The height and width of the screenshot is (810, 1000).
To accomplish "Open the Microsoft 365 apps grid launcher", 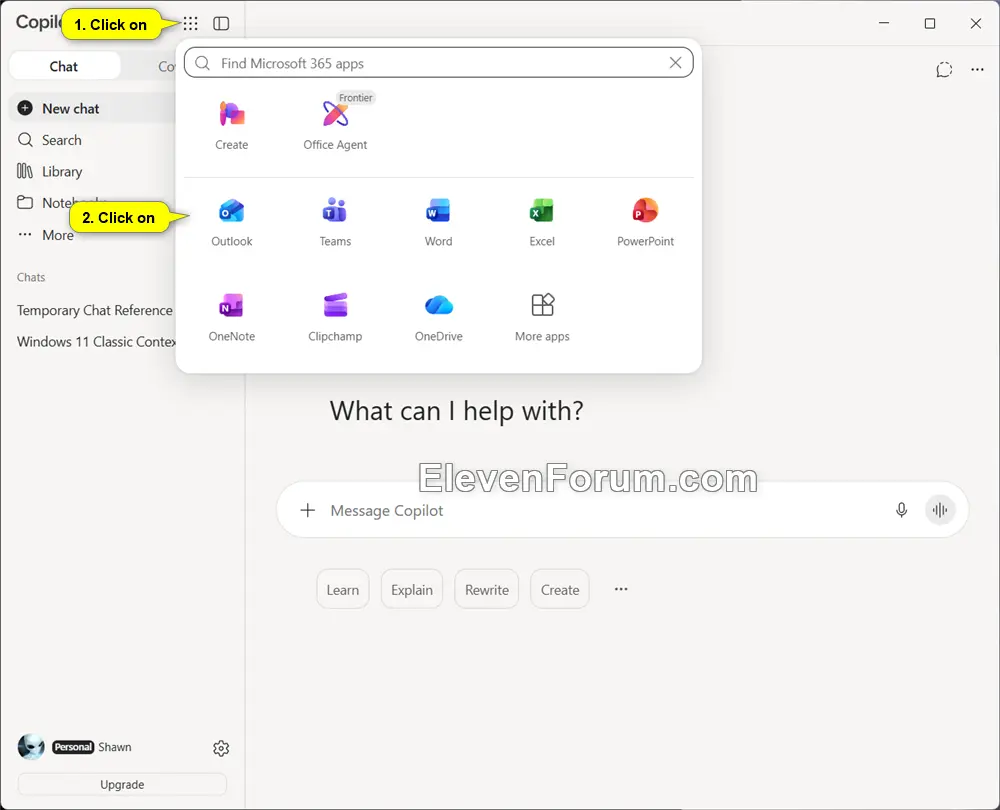I will (x=190, y=24).
